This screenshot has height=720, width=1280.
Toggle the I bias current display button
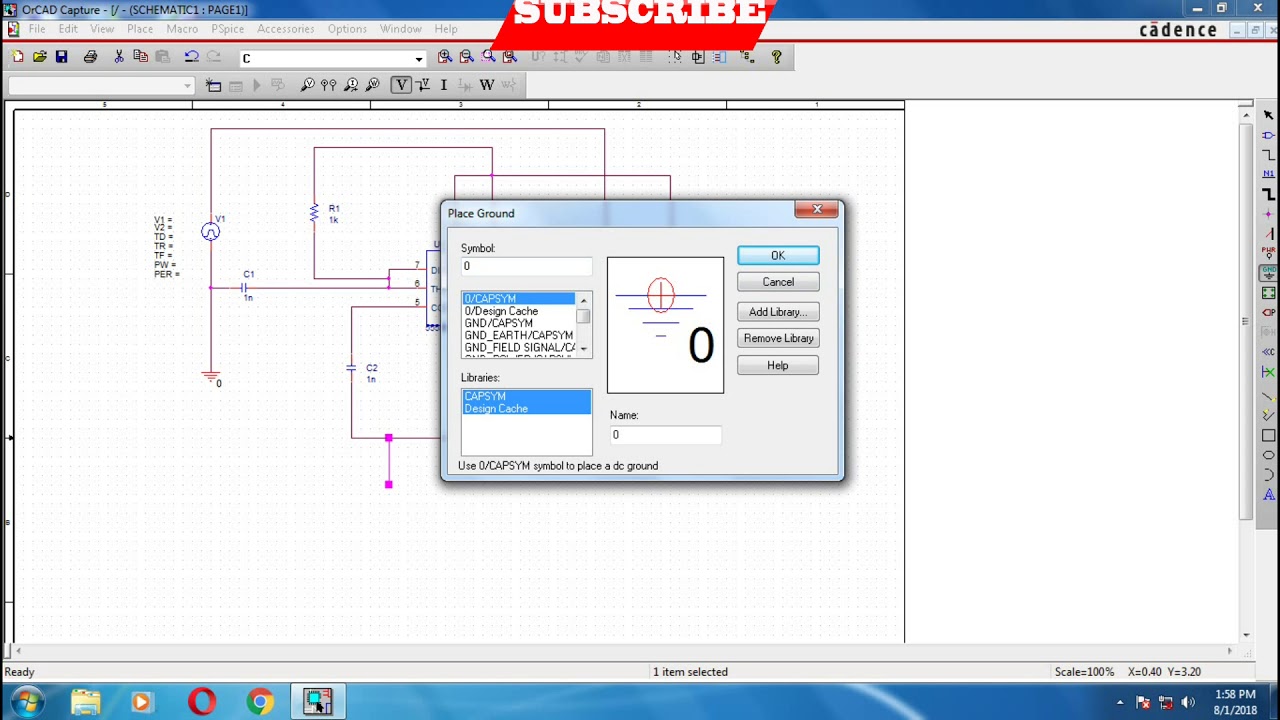tap(443, 85)
